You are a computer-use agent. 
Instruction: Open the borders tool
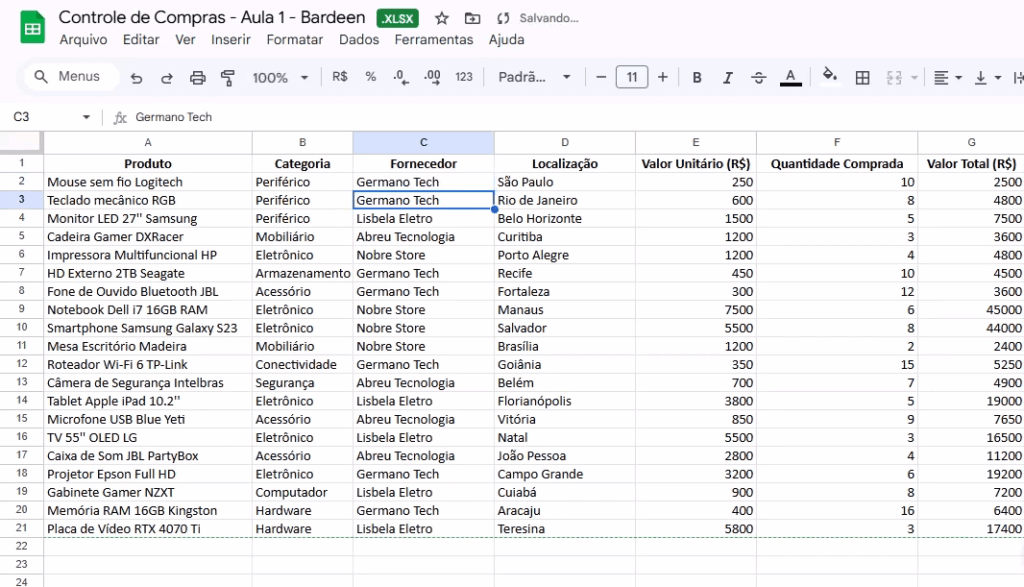pos(862,78)
